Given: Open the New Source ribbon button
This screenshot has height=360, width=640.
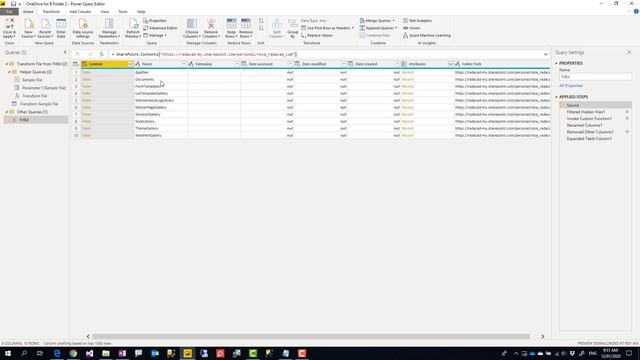Looking at the screenshot, I should click(x=28, y=28).
